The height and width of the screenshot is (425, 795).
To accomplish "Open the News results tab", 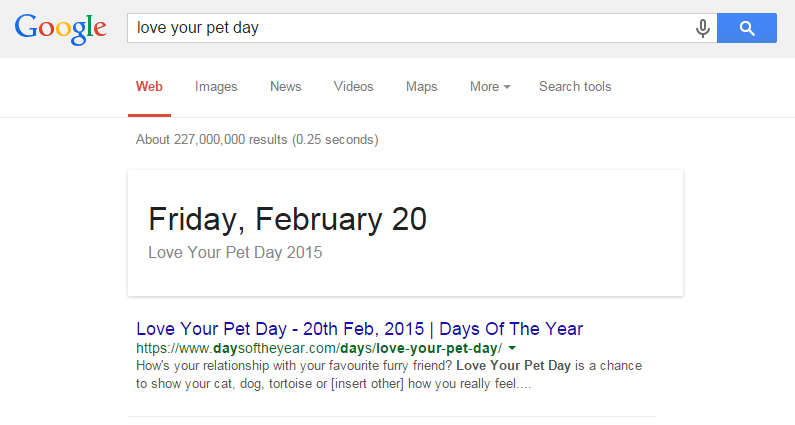I will pos(285,87).
